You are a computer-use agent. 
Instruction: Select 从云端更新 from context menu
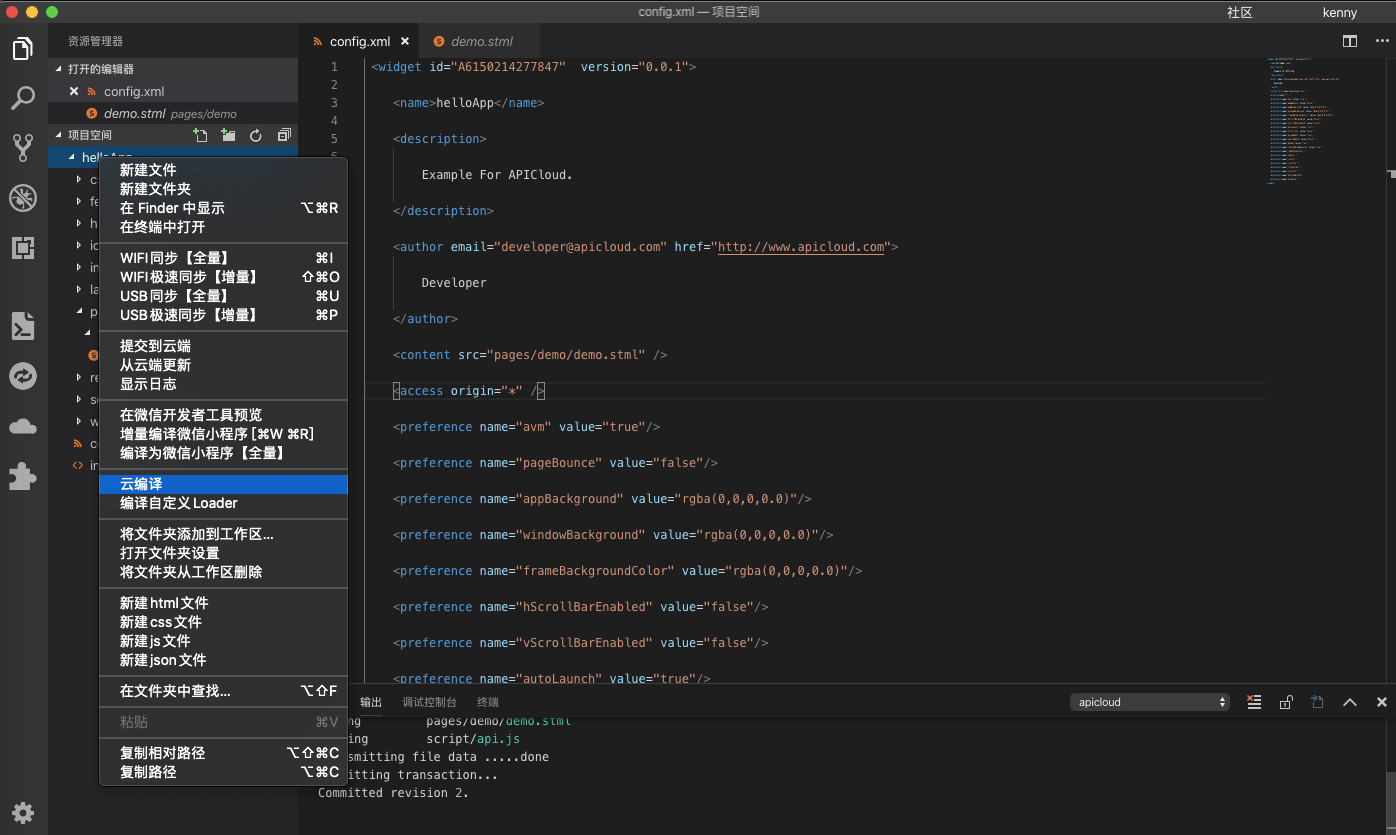tap(224, 365)
